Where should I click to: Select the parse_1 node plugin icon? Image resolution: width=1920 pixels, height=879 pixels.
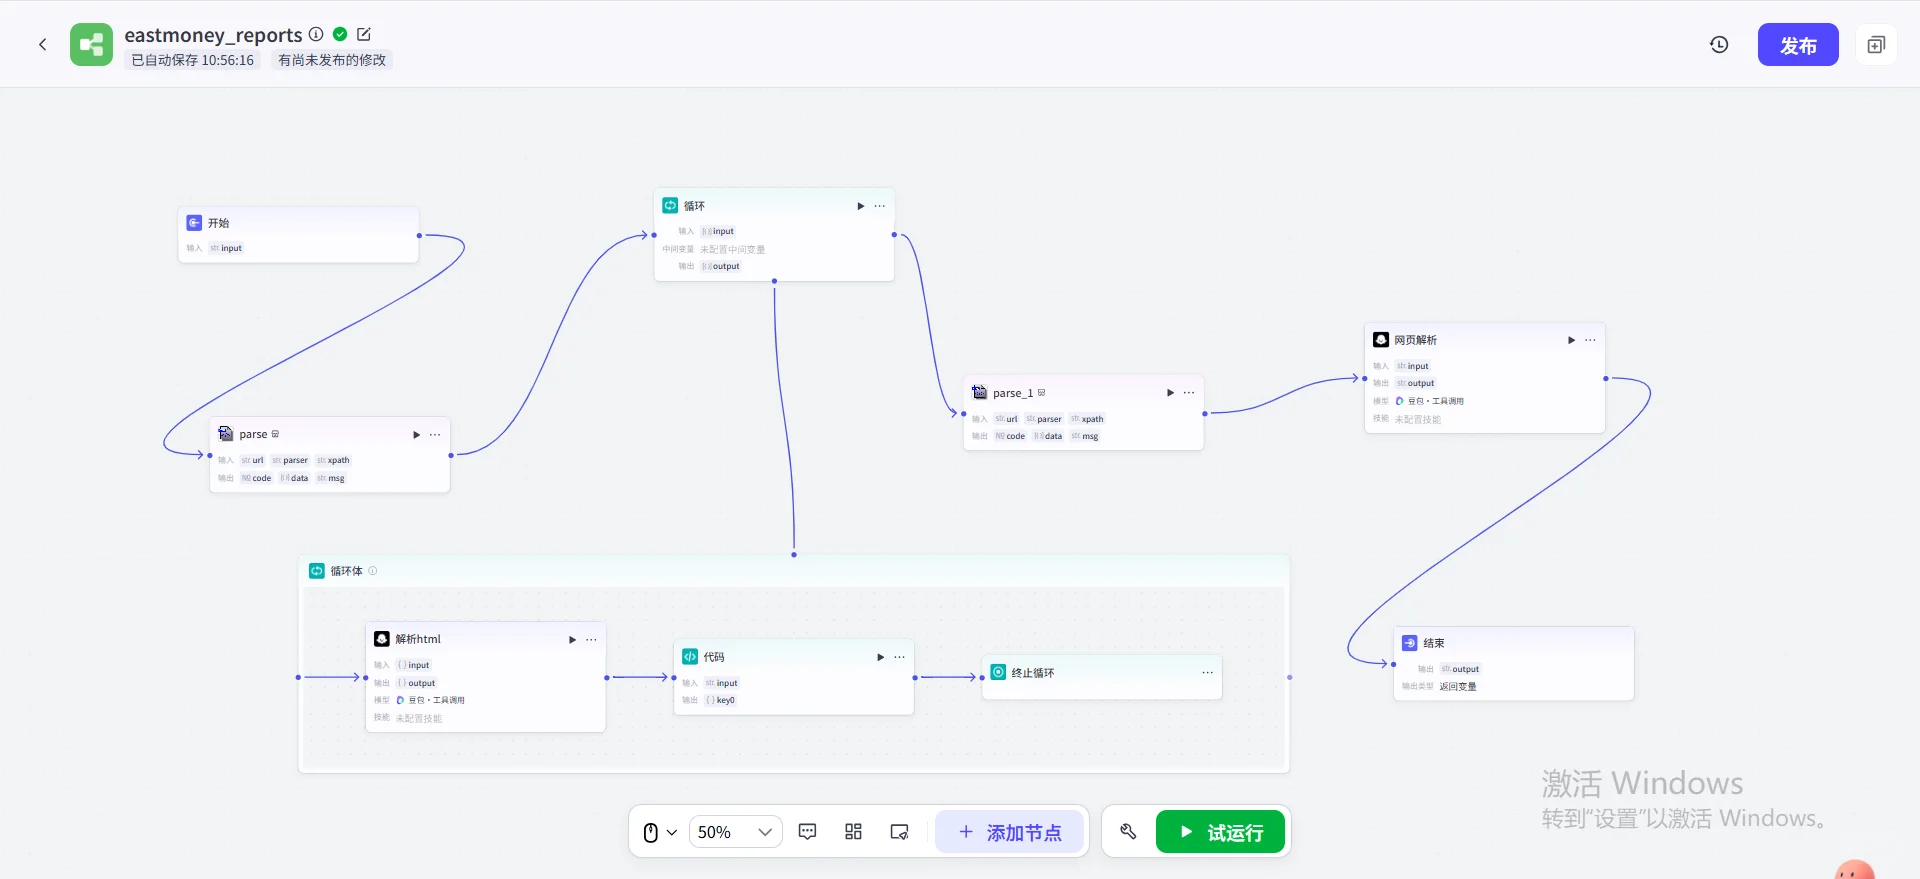(980, 393)
